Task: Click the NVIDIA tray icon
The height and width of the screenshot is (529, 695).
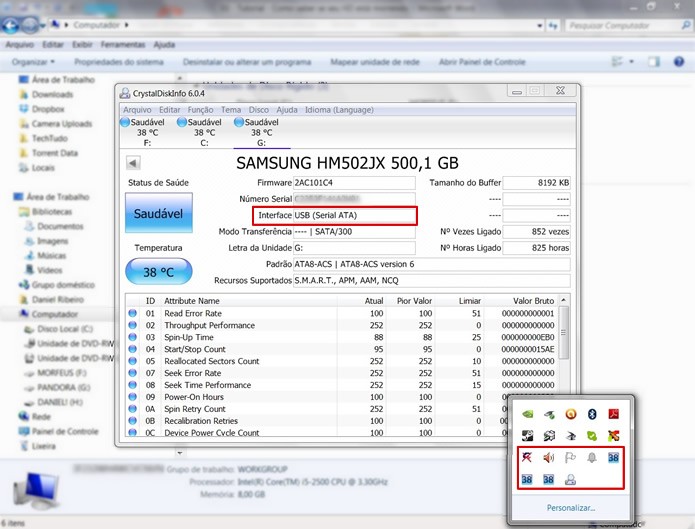Action: tap(527, 413)
